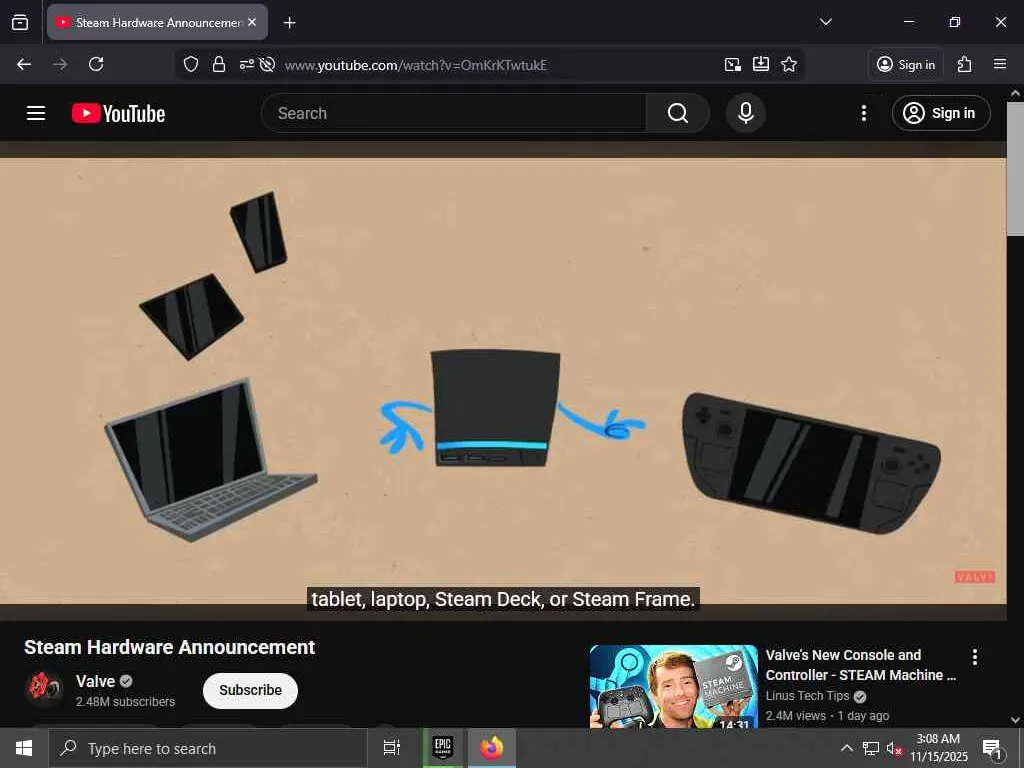
Task: Open Epic Games Launcher from taskbar
Action: 443,748
